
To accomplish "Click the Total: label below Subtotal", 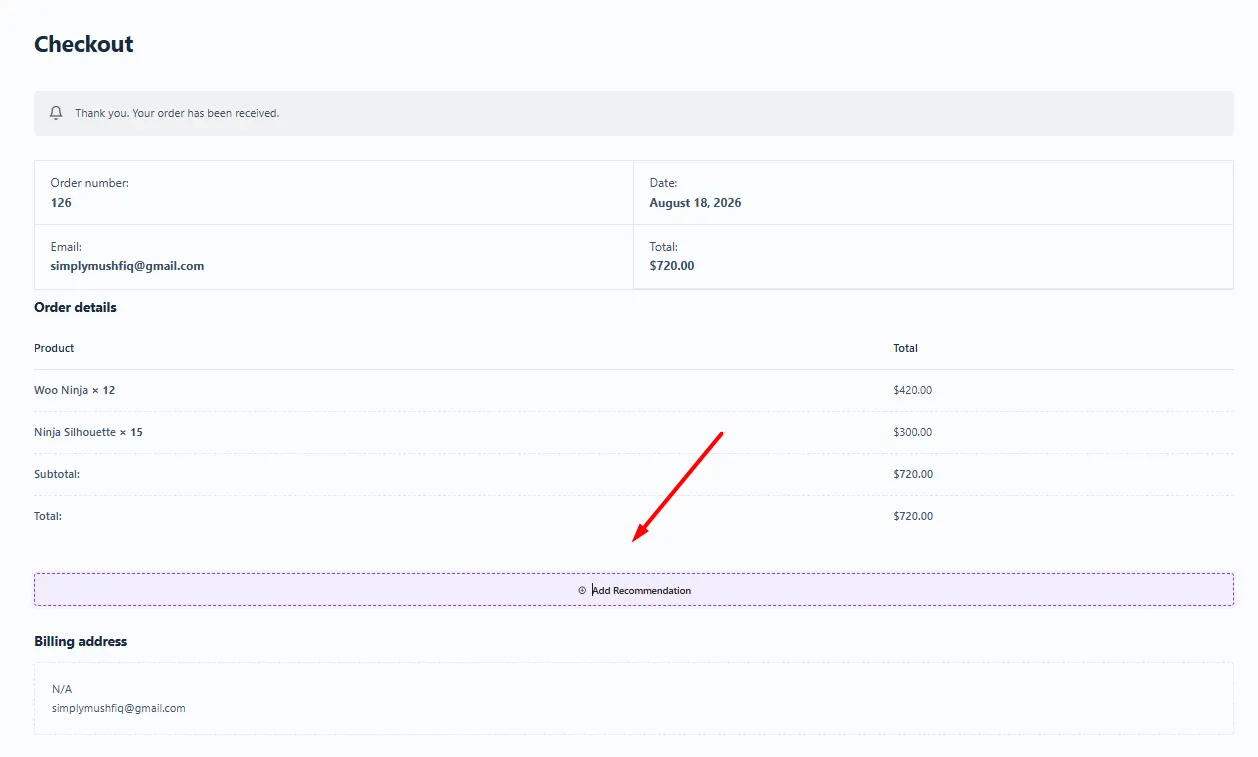I will pos(48,516).
